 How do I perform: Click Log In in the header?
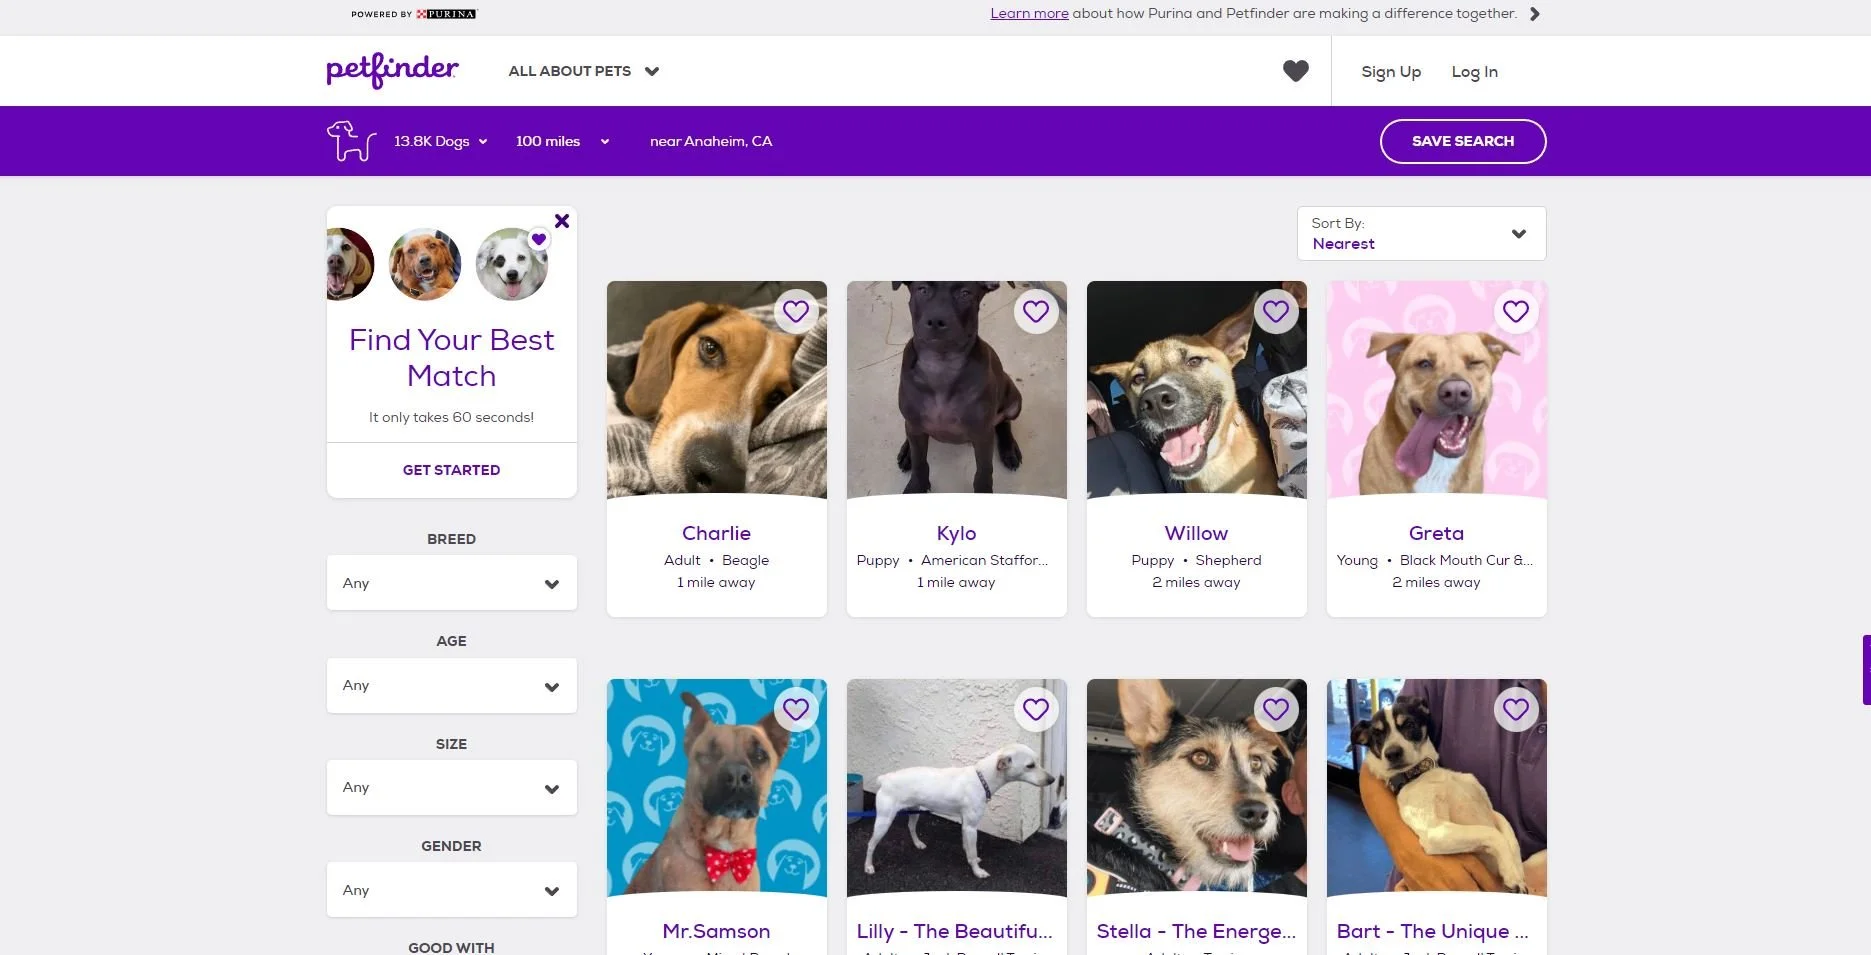pos(1475,72)
